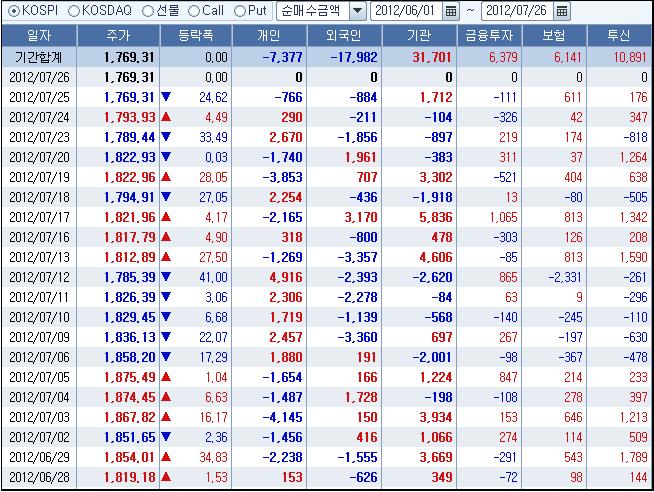Click the price 1,793.93 on 2012/07/24
This screenshot has width=654, height=492.
coord(129,117)
